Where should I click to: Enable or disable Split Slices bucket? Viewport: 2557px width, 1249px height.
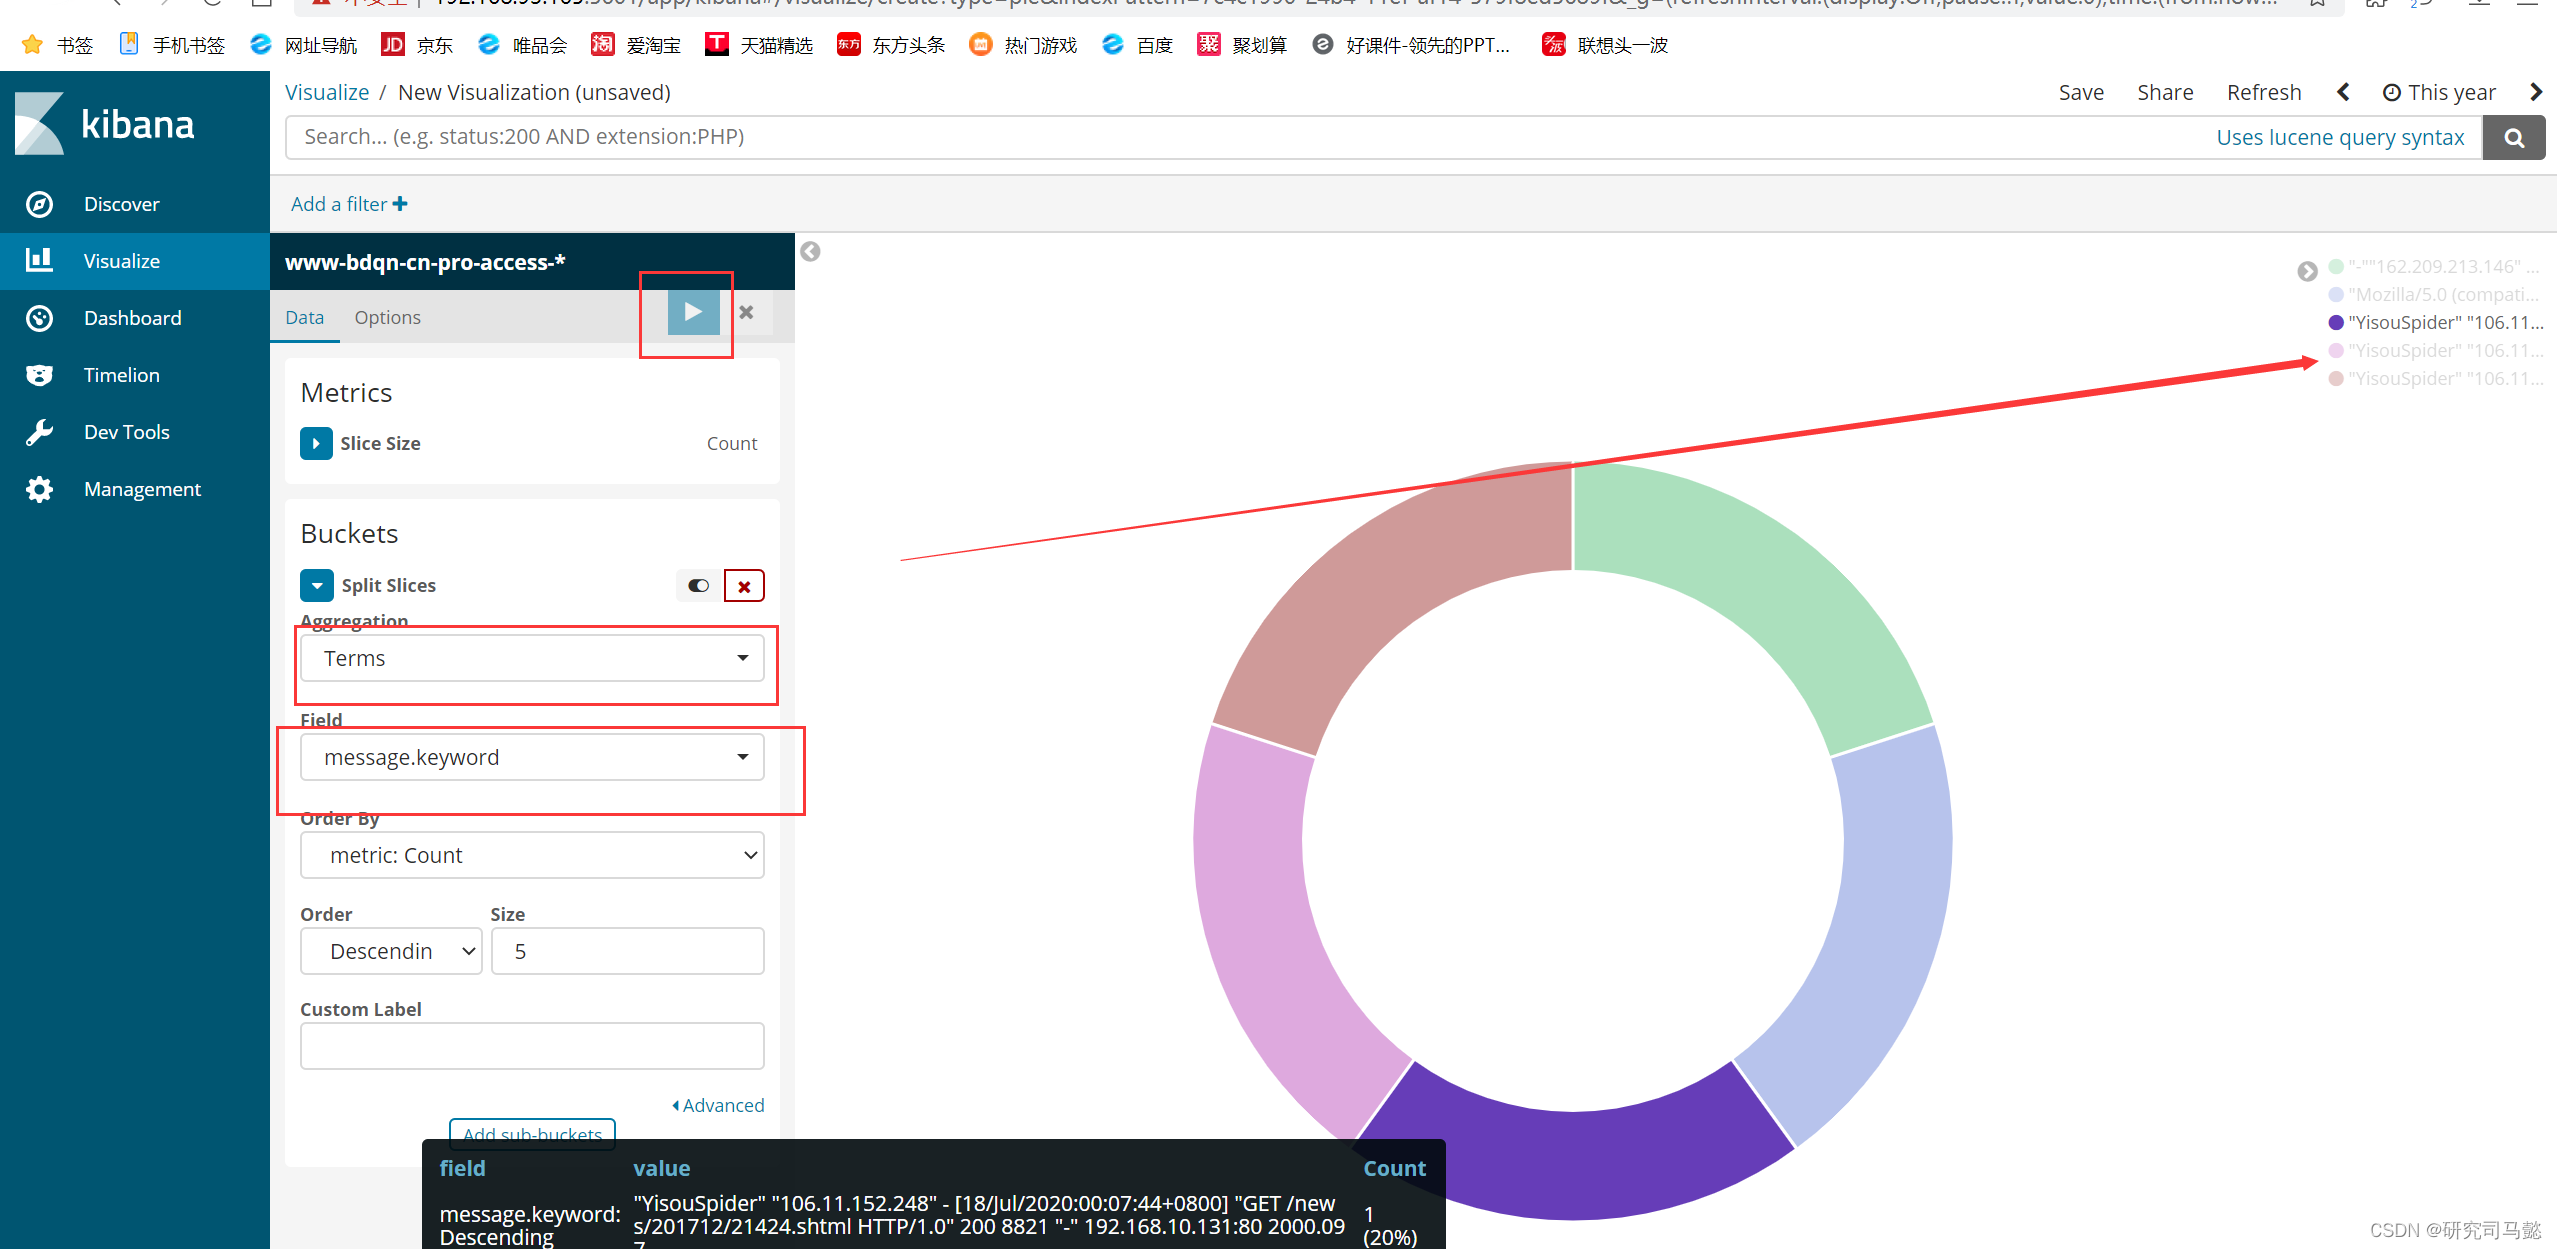click(x=696, y=585)
